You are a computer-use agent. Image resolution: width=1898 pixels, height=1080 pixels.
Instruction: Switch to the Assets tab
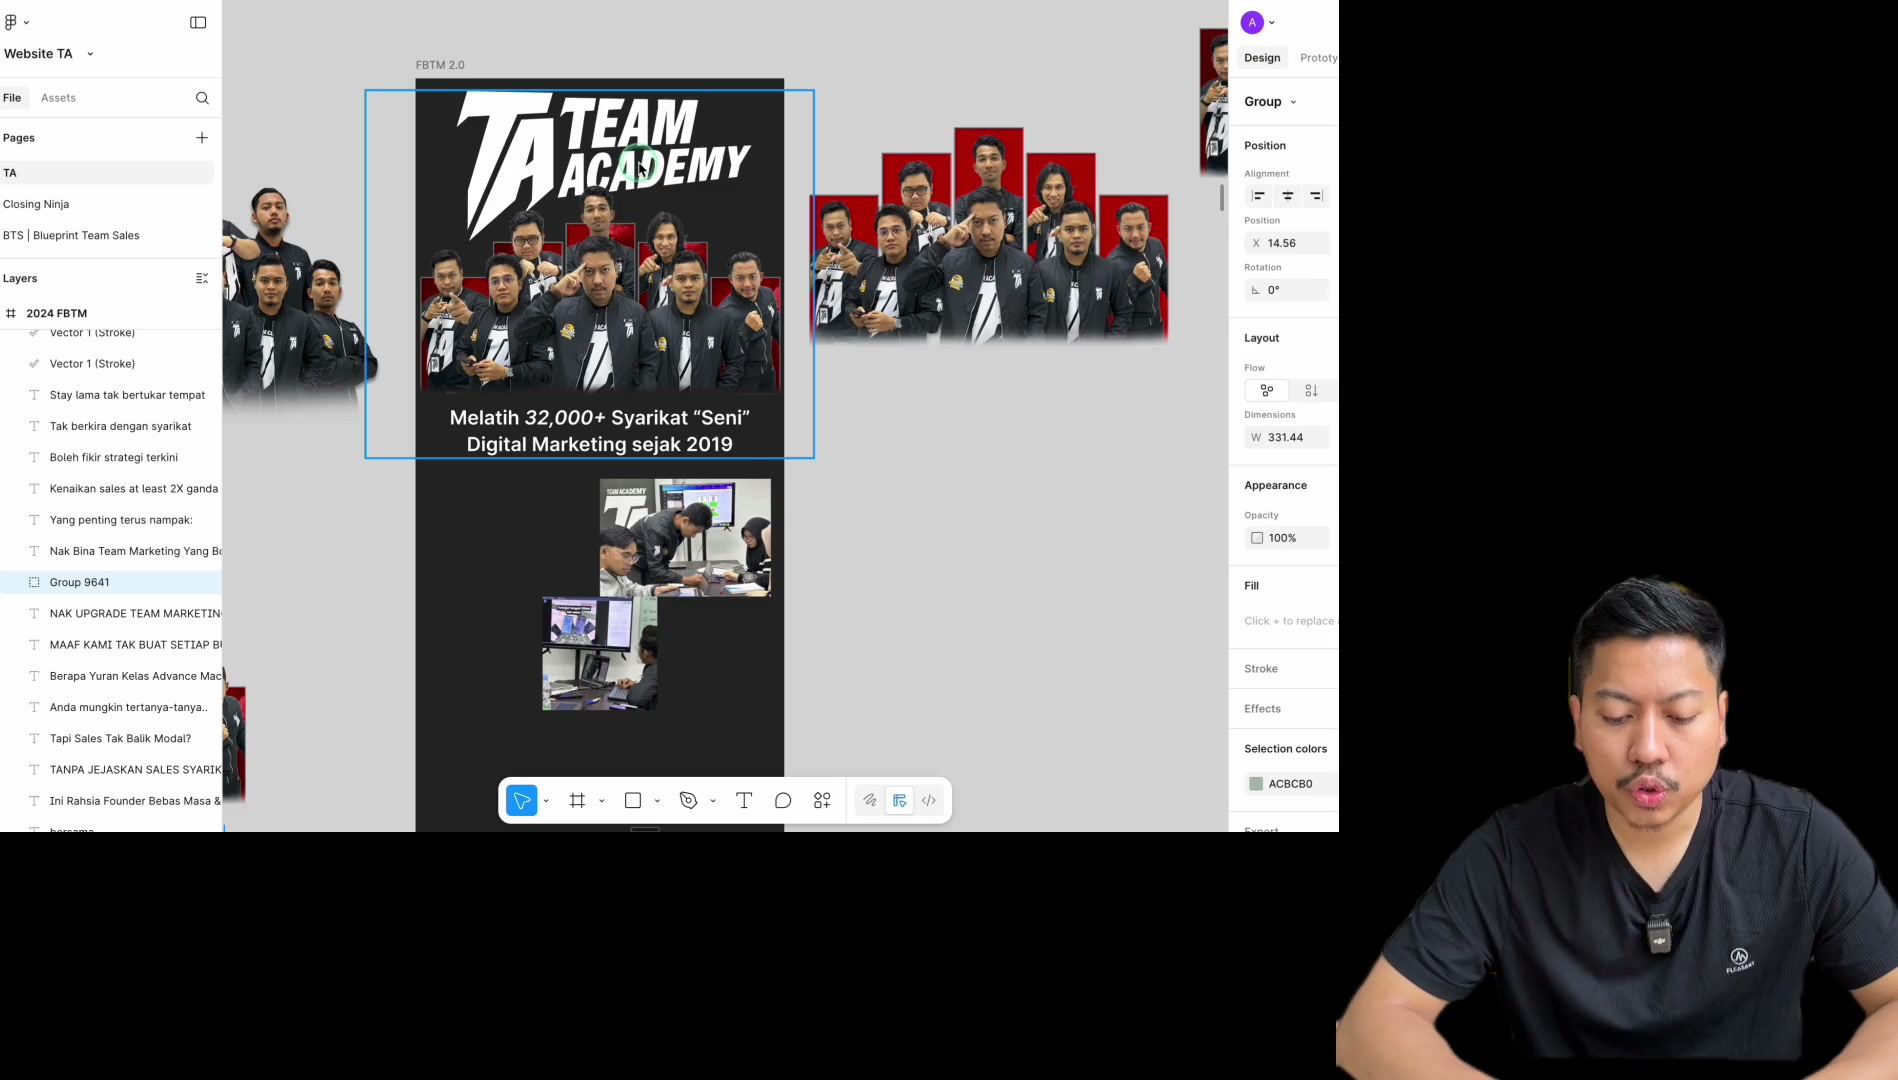coord(58,98)
